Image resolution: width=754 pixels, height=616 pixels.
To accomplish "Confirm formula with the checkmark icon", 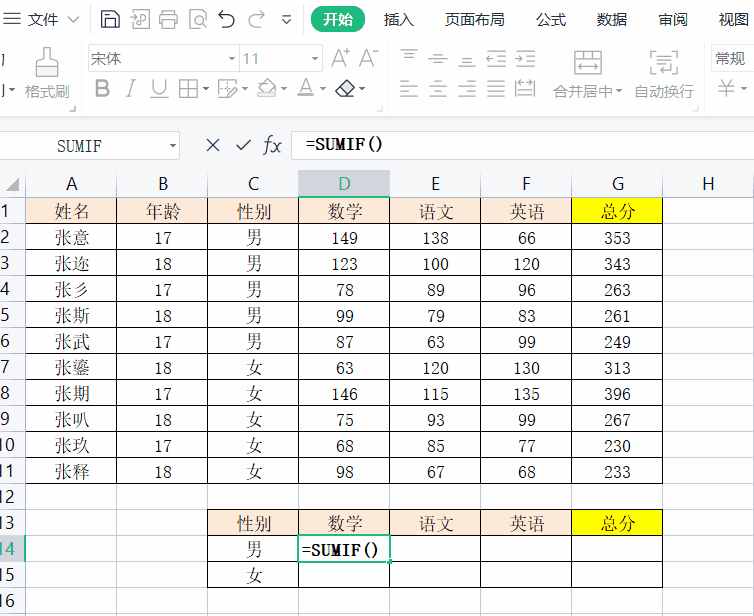I will pos(242,145).
